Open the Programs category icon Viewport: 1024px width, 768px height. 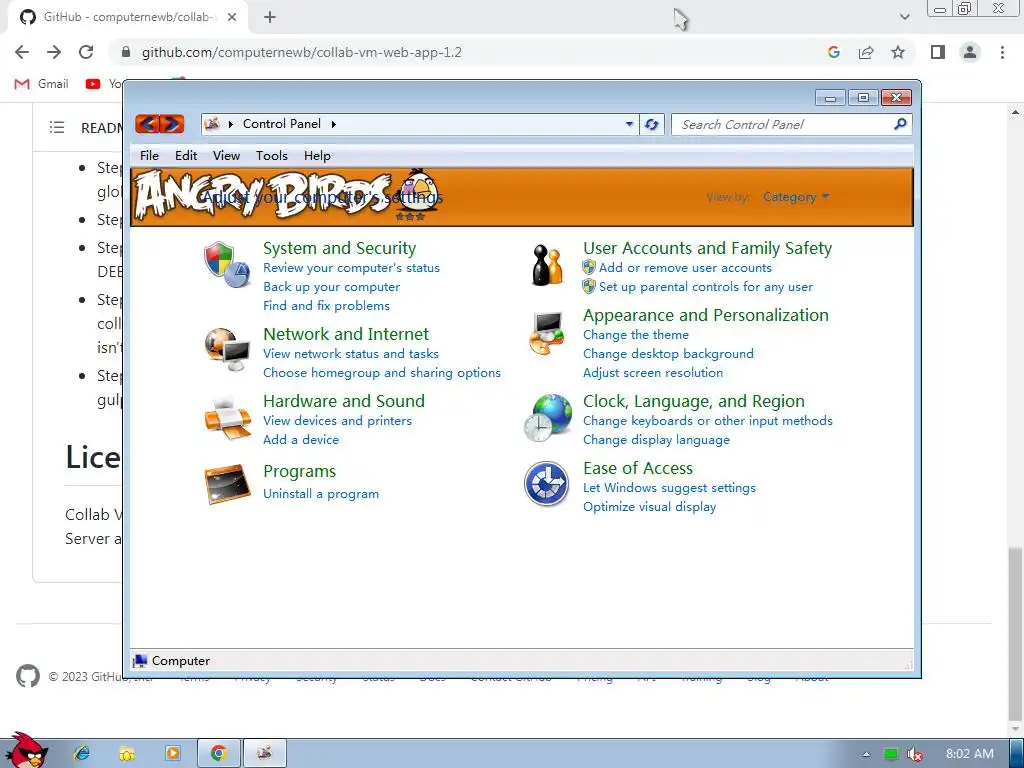pyautogui.click(x=227, y=484)
